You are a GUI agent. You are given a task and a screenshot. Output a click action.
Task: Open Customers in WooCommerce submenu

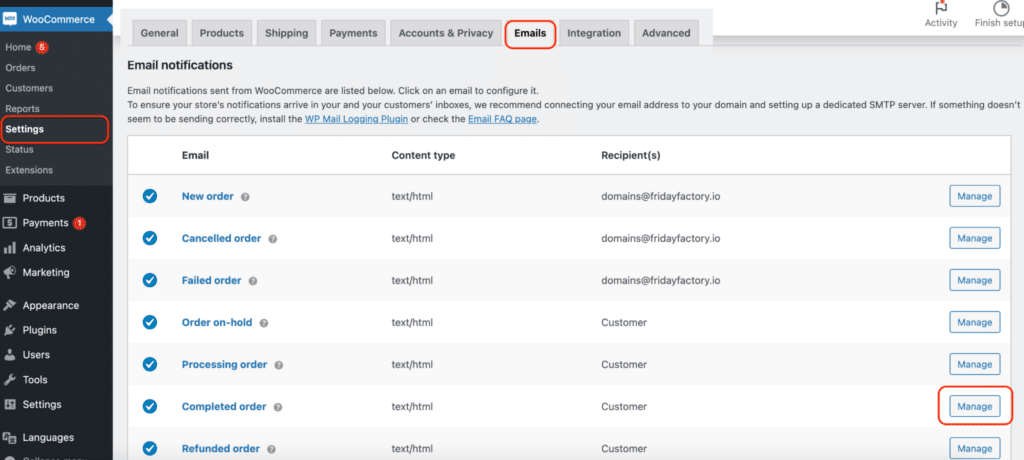(x=29, y=88)
